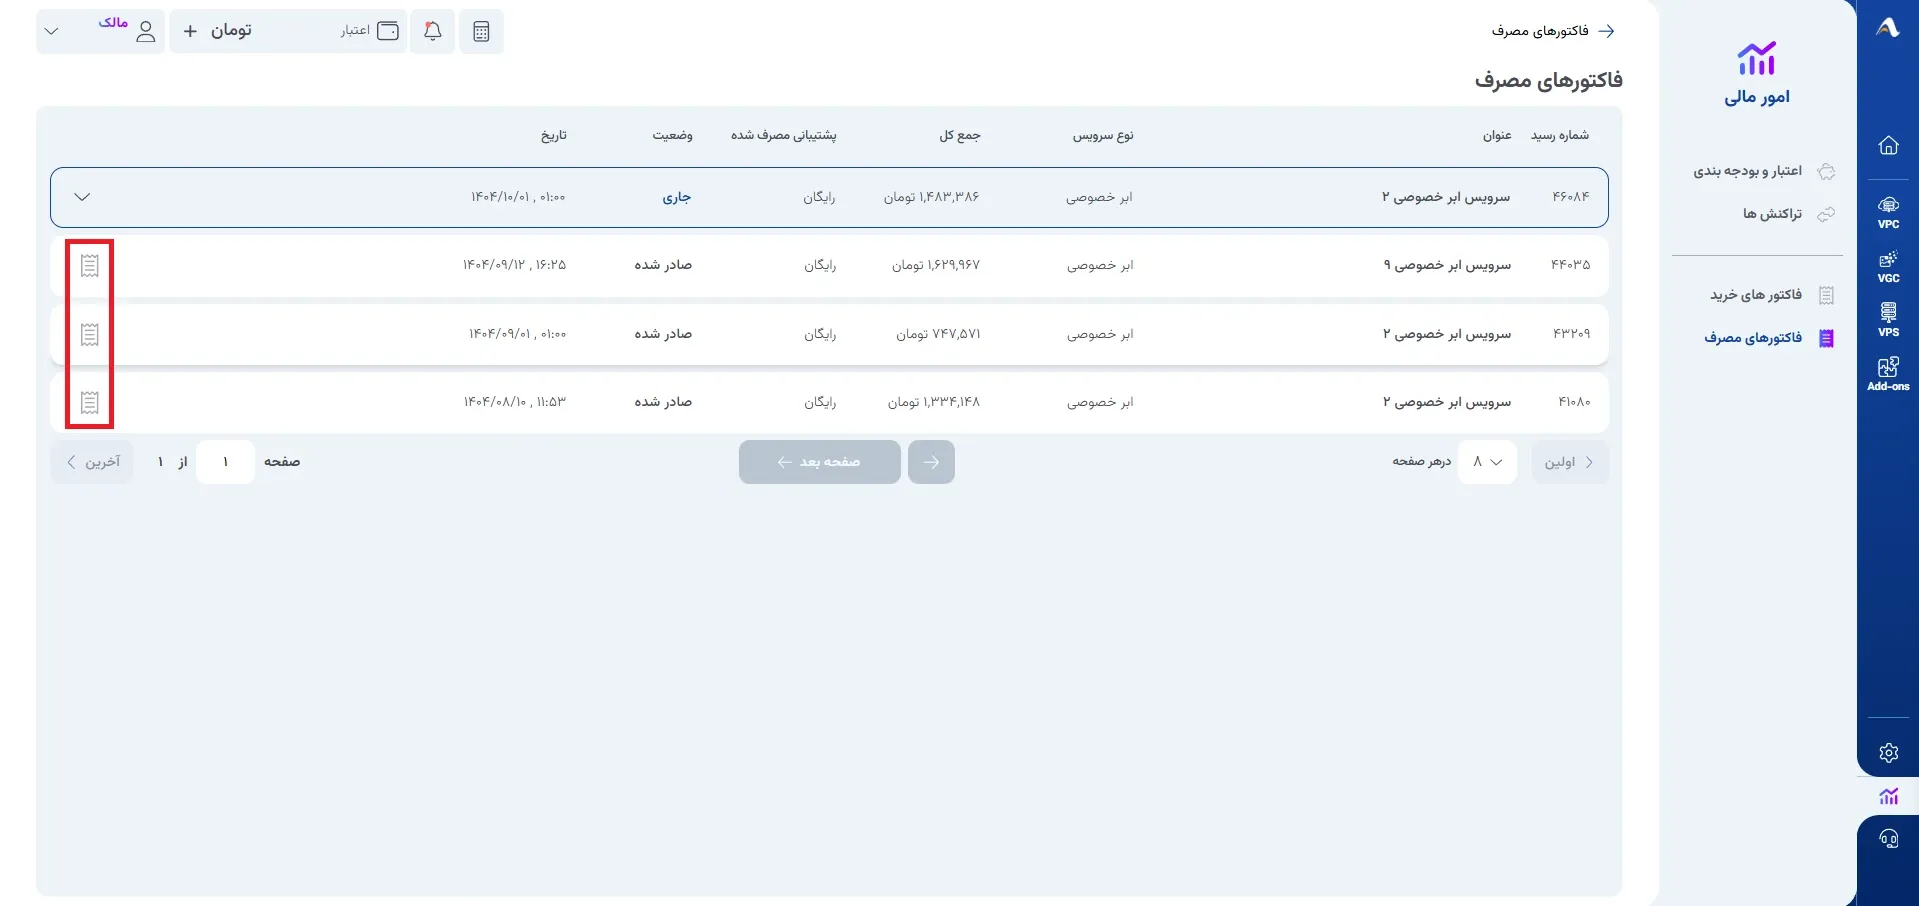Open the per-page count dropdown
The image size is (1919, 906).
(x=1487, y=462)
